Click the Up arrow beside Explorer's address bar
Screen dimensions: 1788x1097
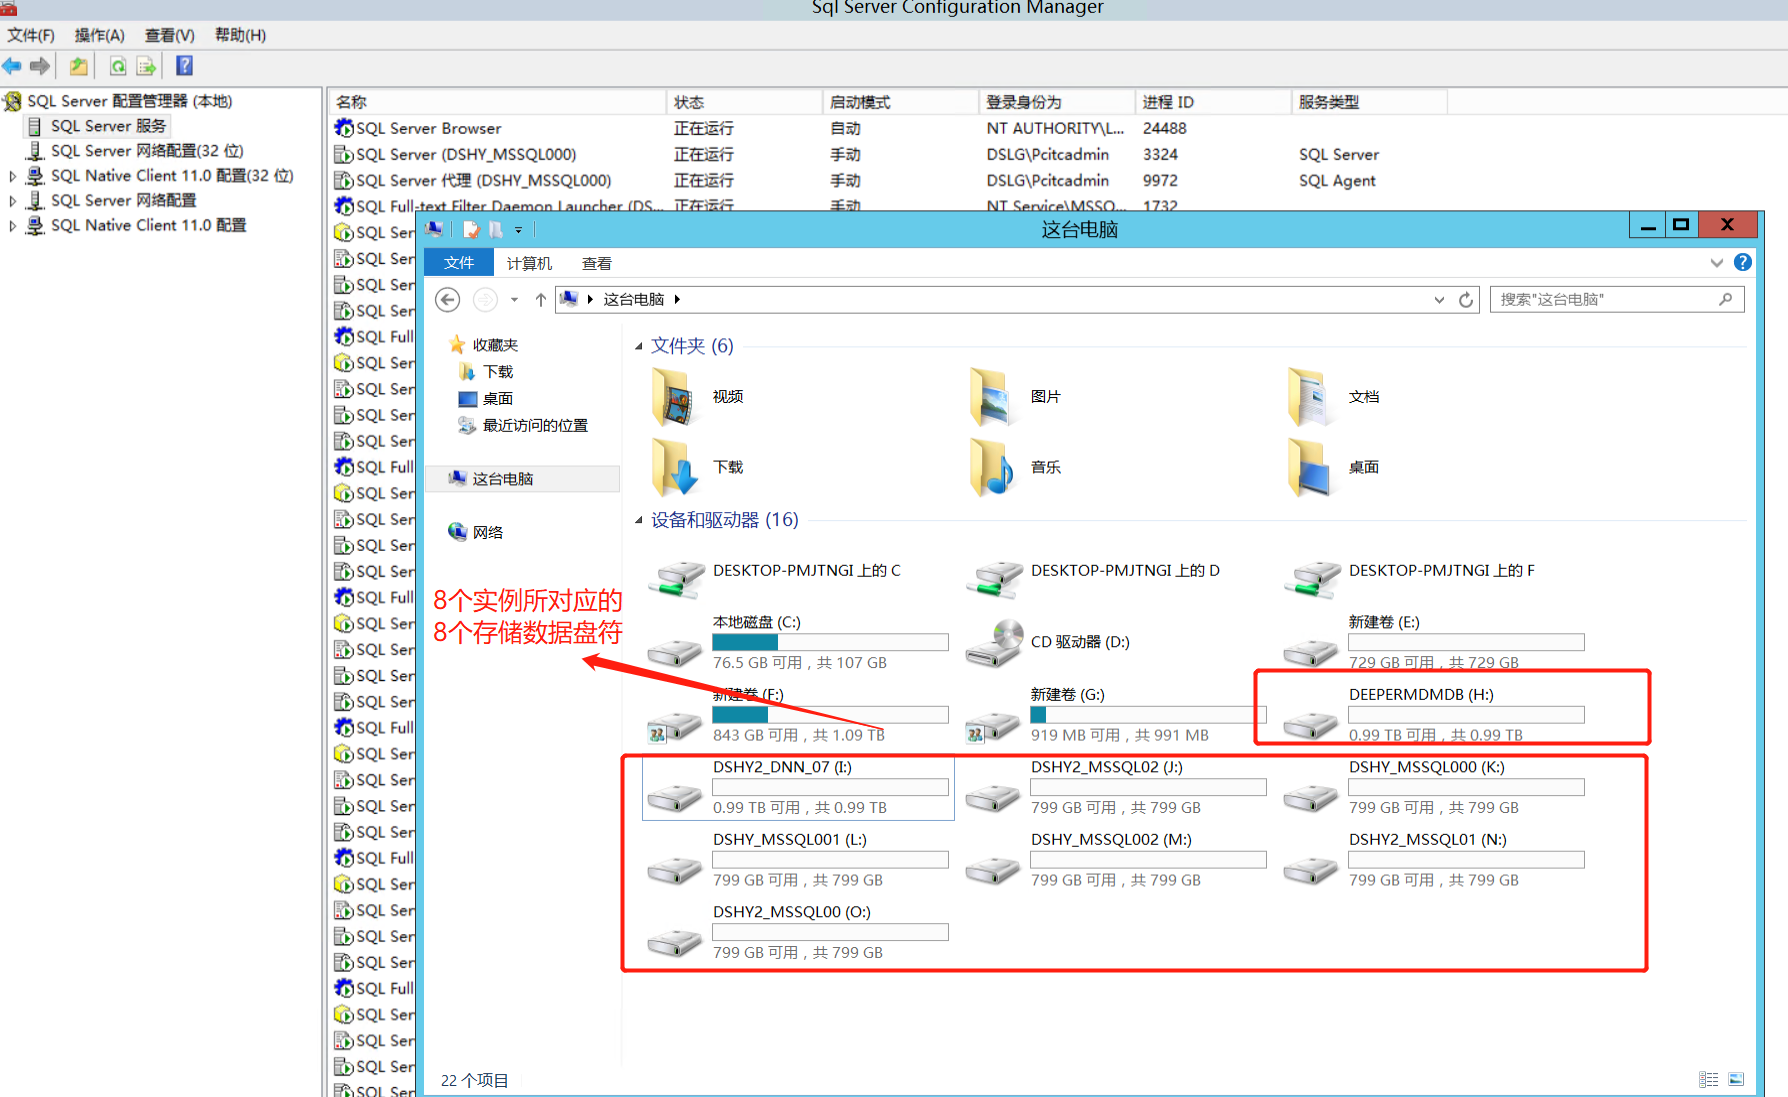pyautogui.click(x=540, y=299)
